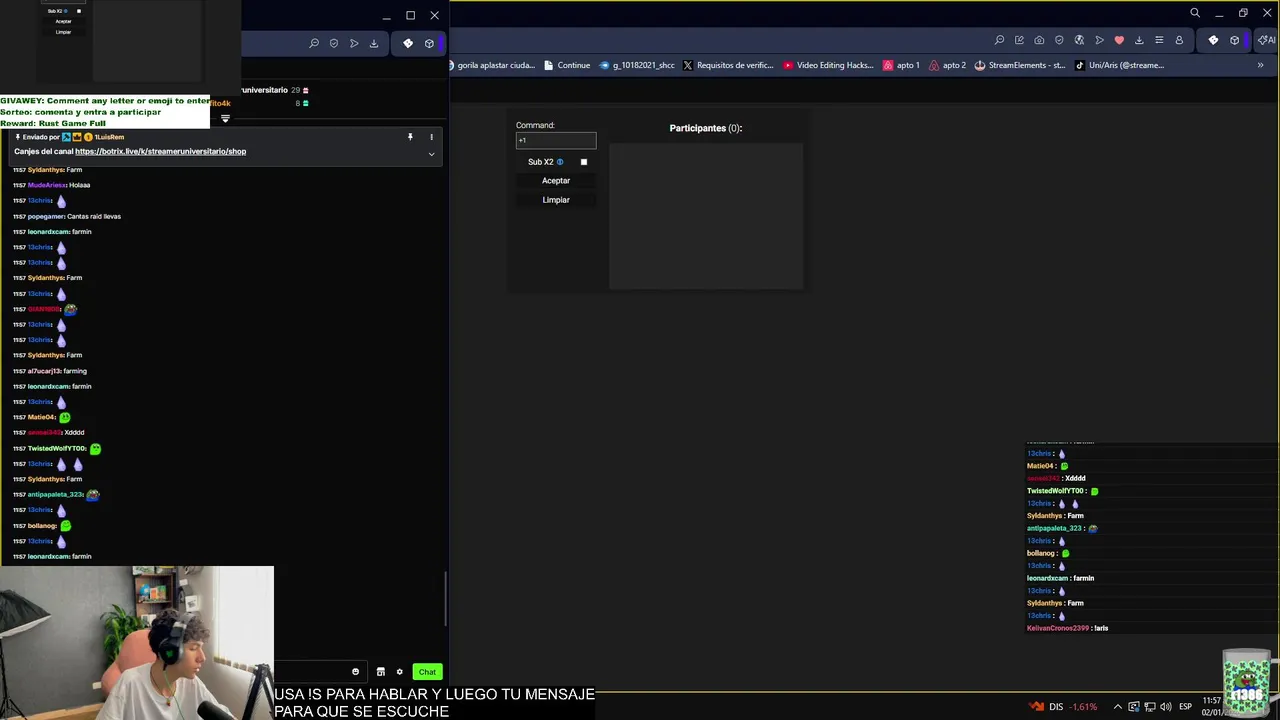Expand the bookmarks bar overflow arrows
The height and width of the screenshot is (720, 1280).
click(x=1260, y=65)
